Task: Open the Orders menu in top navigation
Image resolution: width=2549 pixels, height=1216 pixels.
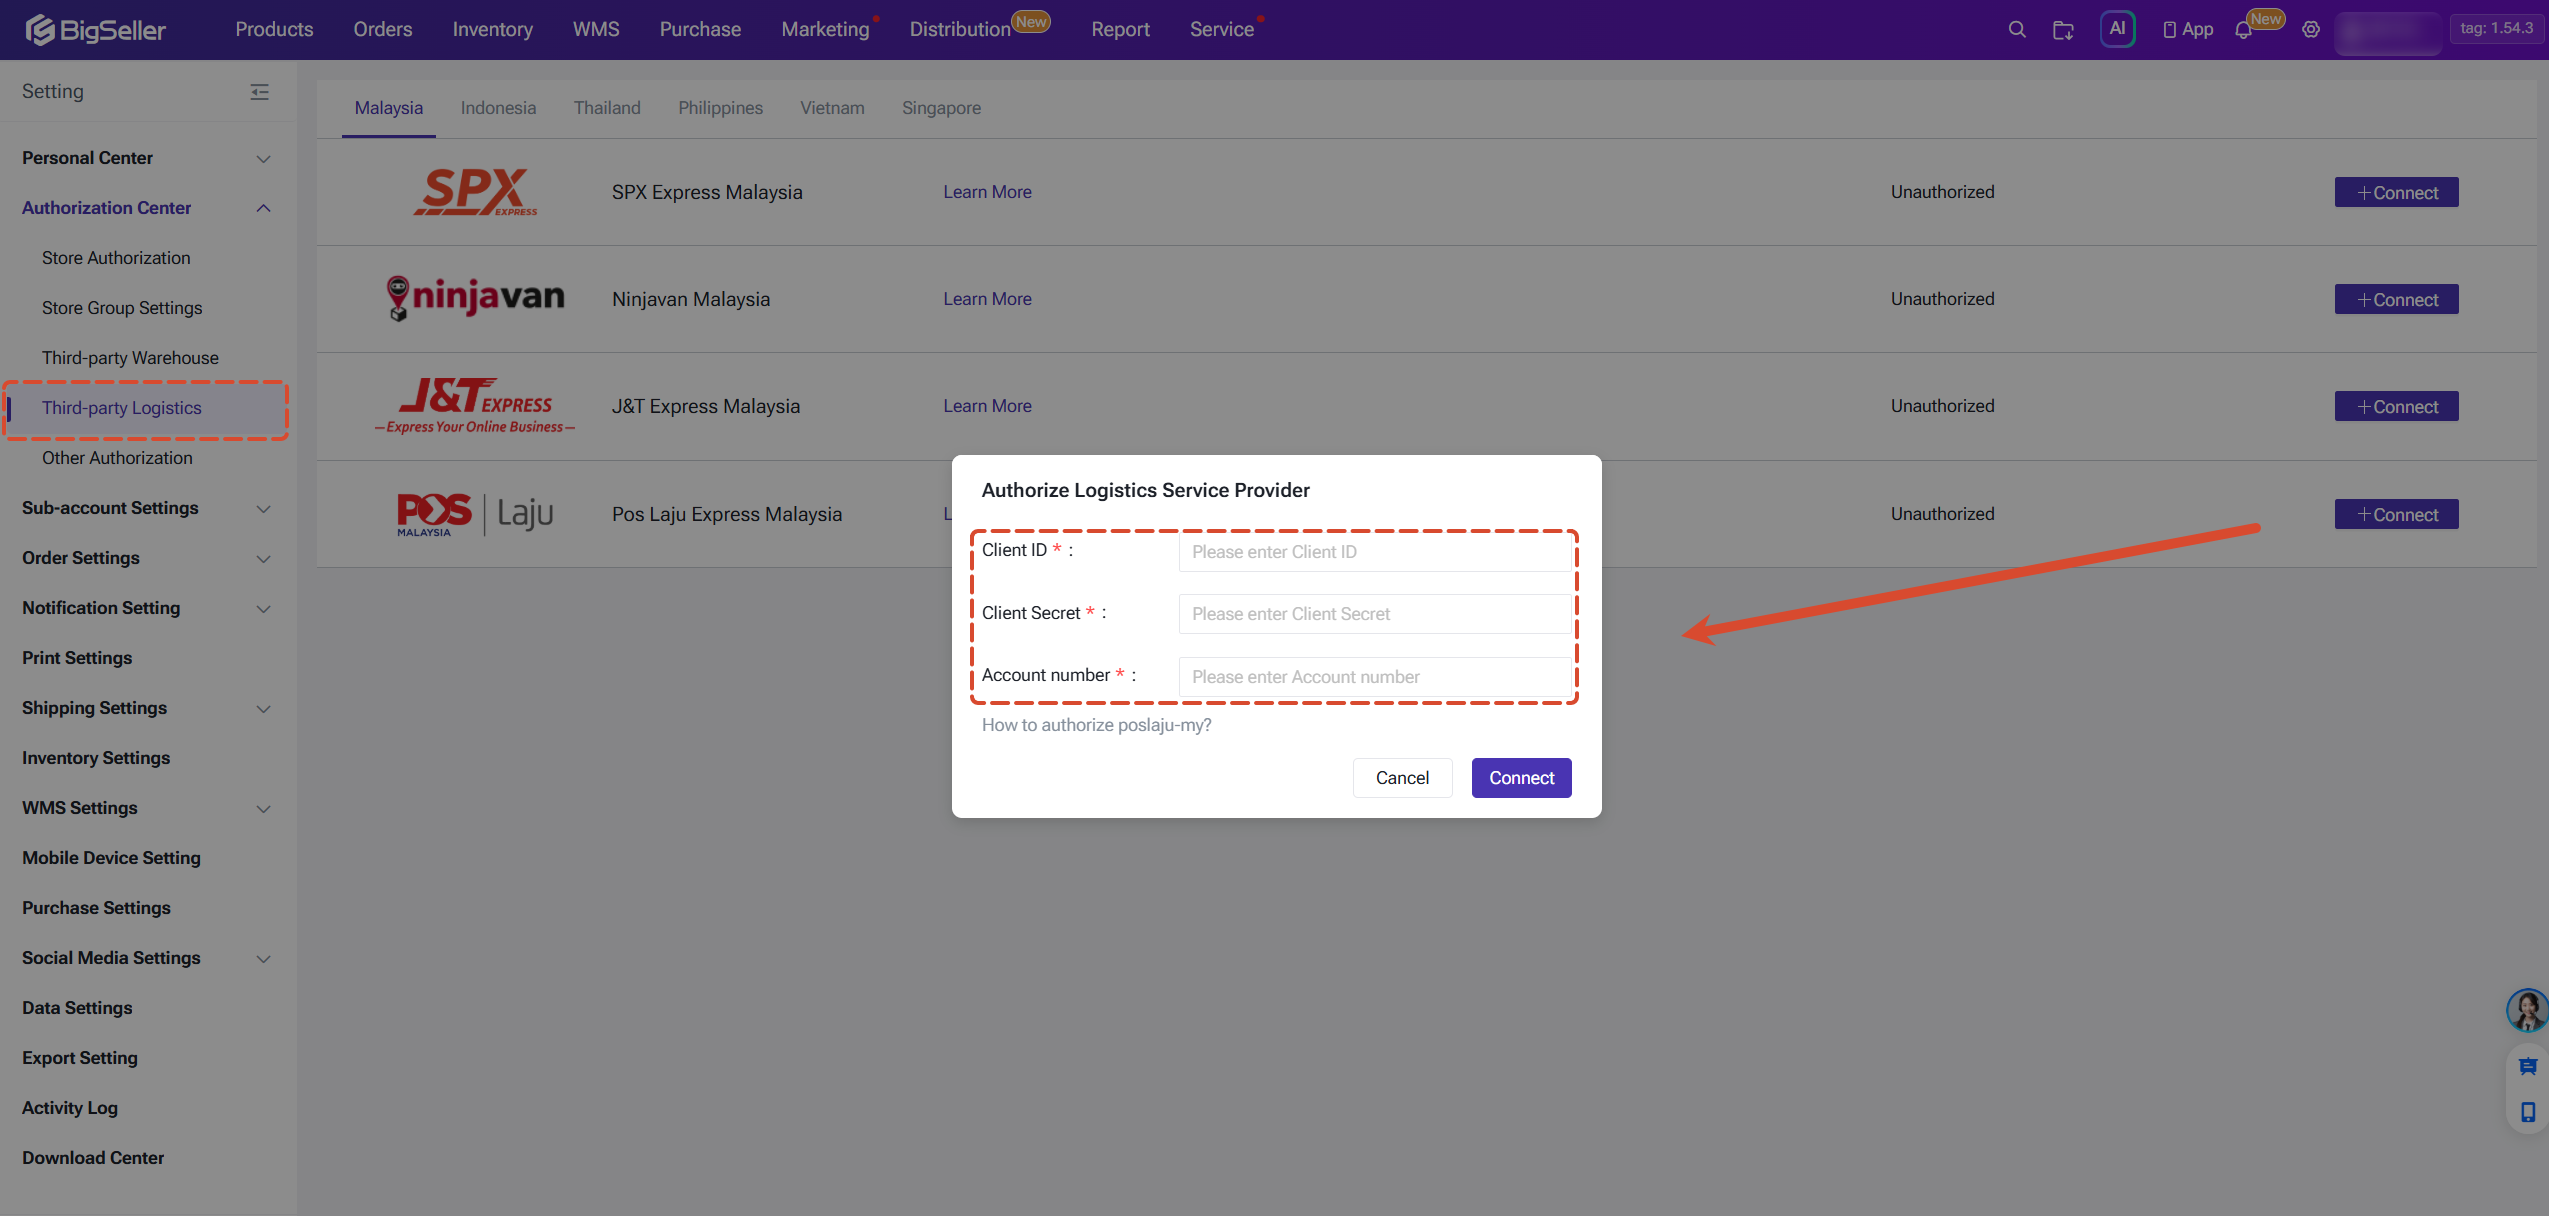Action: 382,29
